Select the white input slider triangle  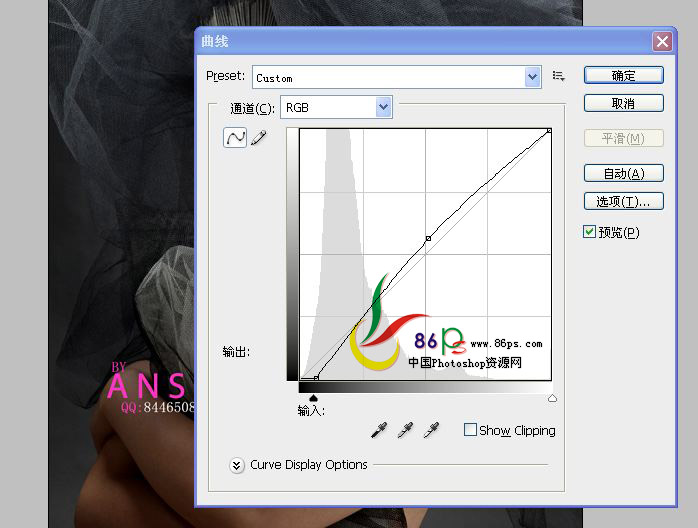point(552,398)
